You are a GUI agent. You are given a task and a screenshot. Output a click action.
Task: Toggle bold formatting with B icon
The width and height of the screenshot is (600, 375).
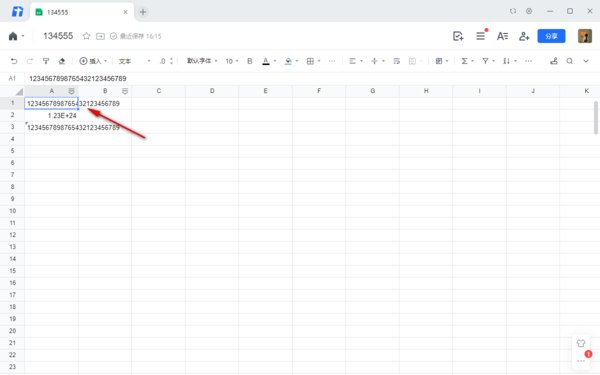point(249,61)
